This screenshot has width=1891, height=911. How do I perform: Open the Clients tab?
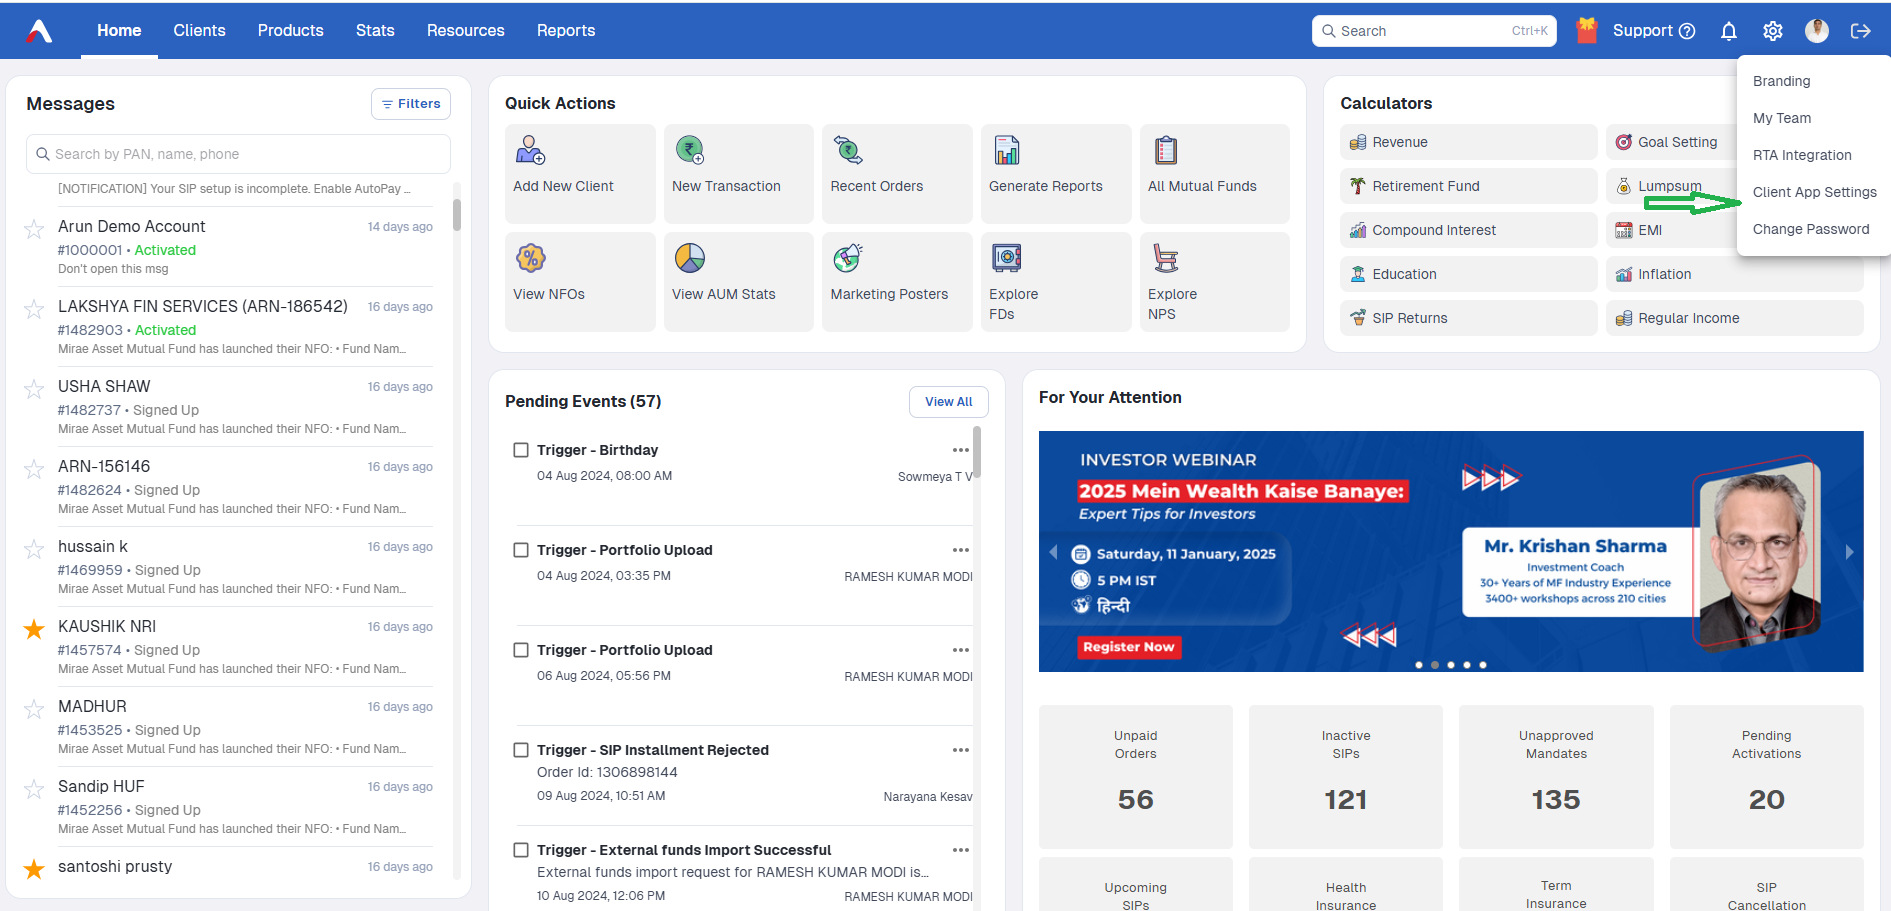coord(199,31)
